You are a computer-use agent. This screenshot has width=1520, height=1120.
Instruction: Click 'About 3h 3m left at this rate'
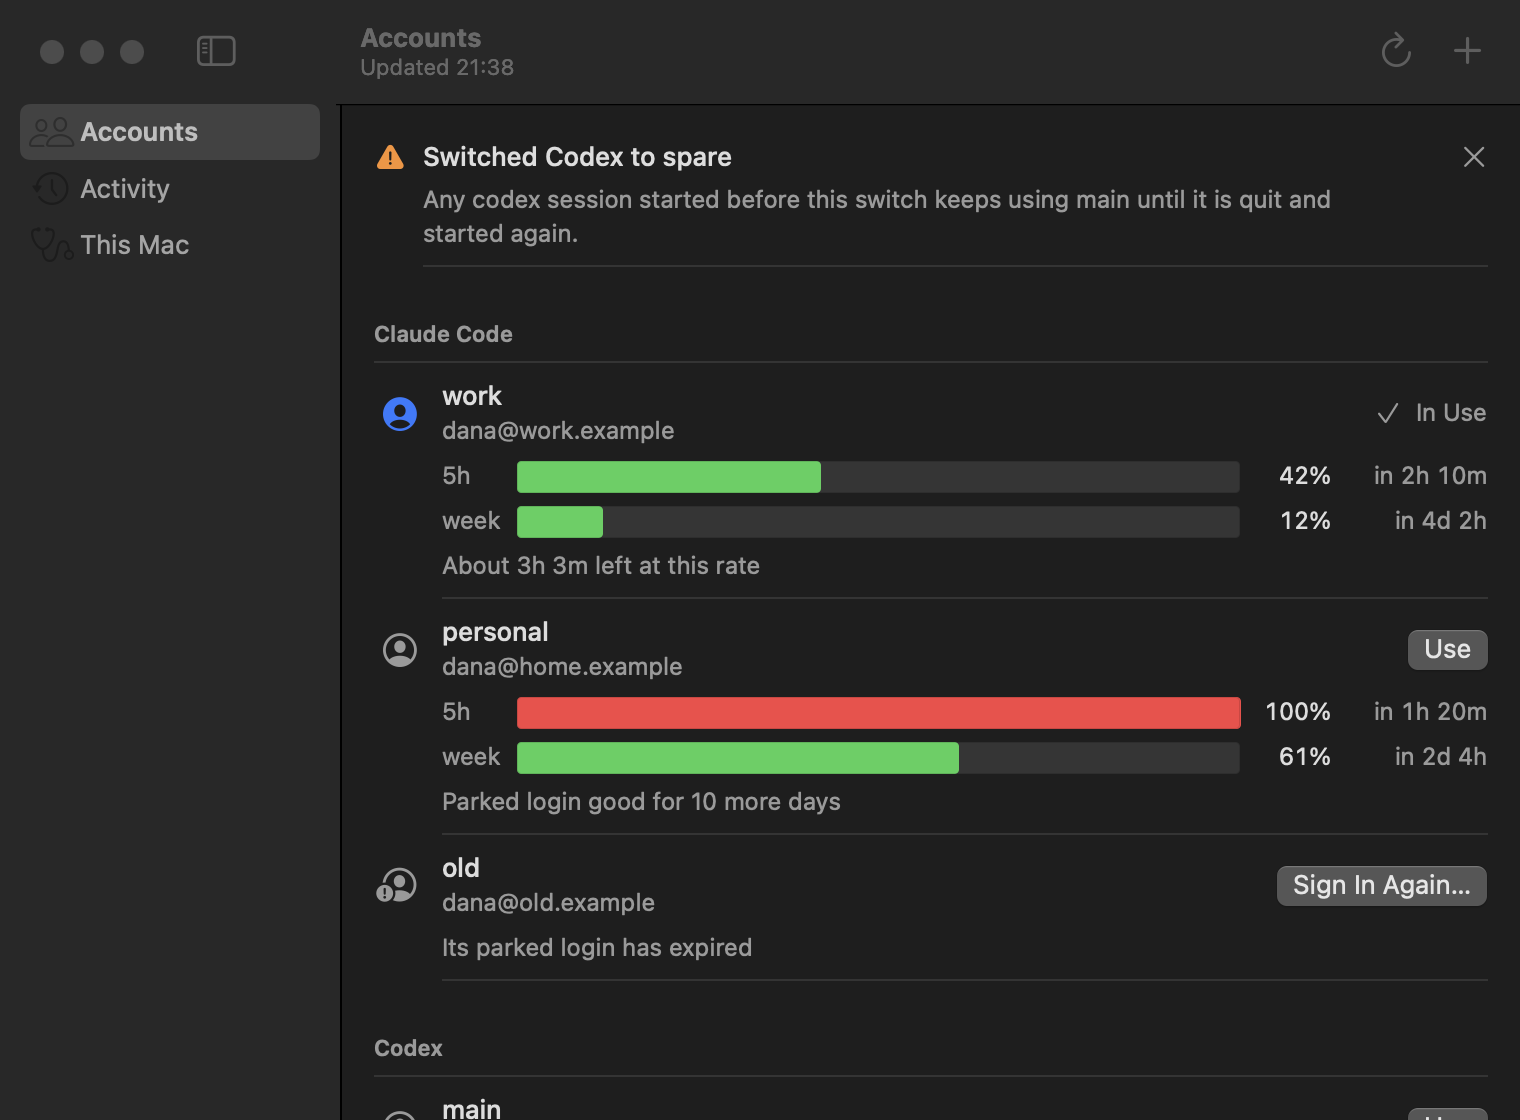[x=601, y=566]
